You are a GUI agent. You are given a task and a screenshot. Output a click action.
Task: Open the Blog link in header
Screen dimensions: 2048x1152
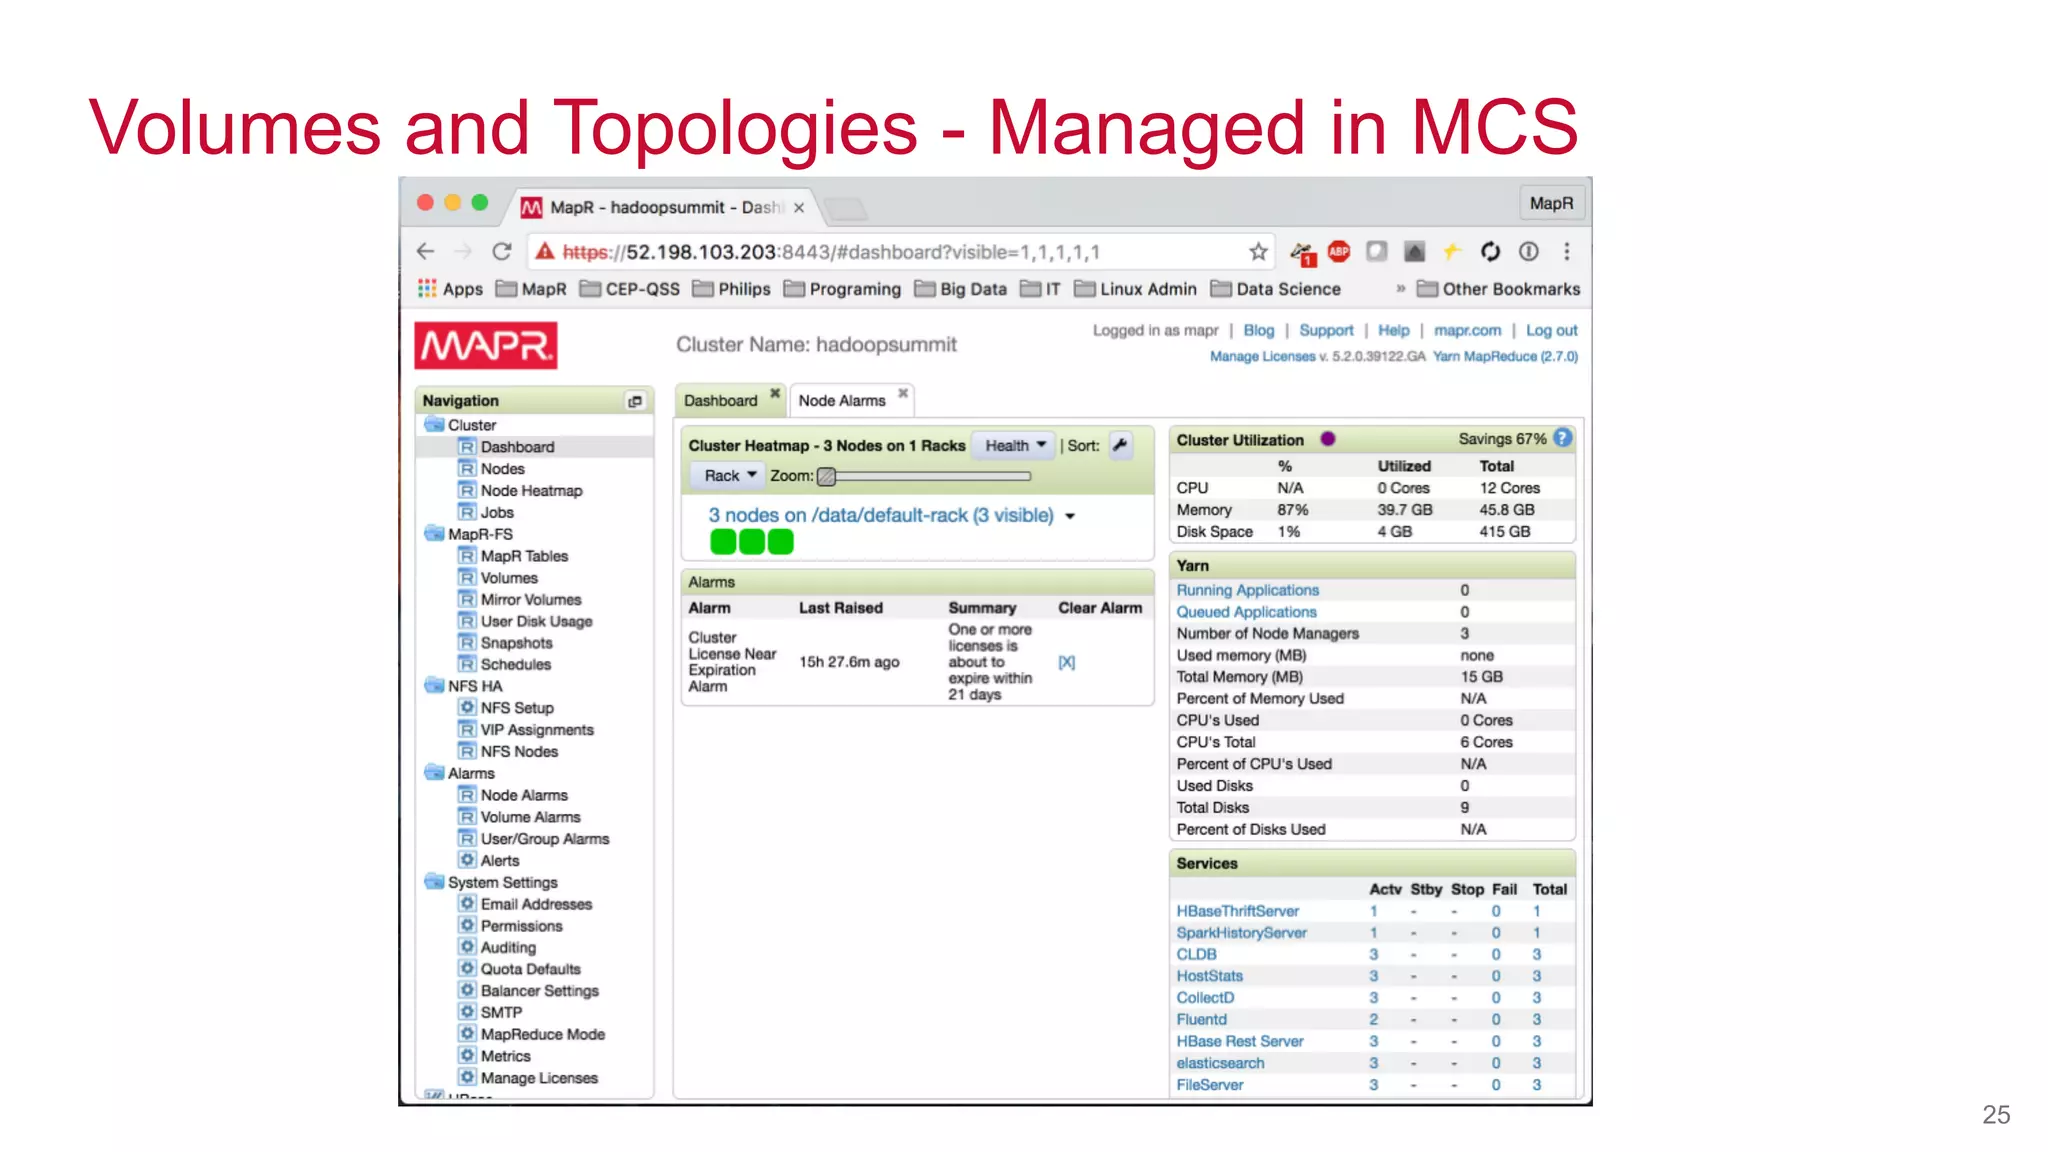1259,330
